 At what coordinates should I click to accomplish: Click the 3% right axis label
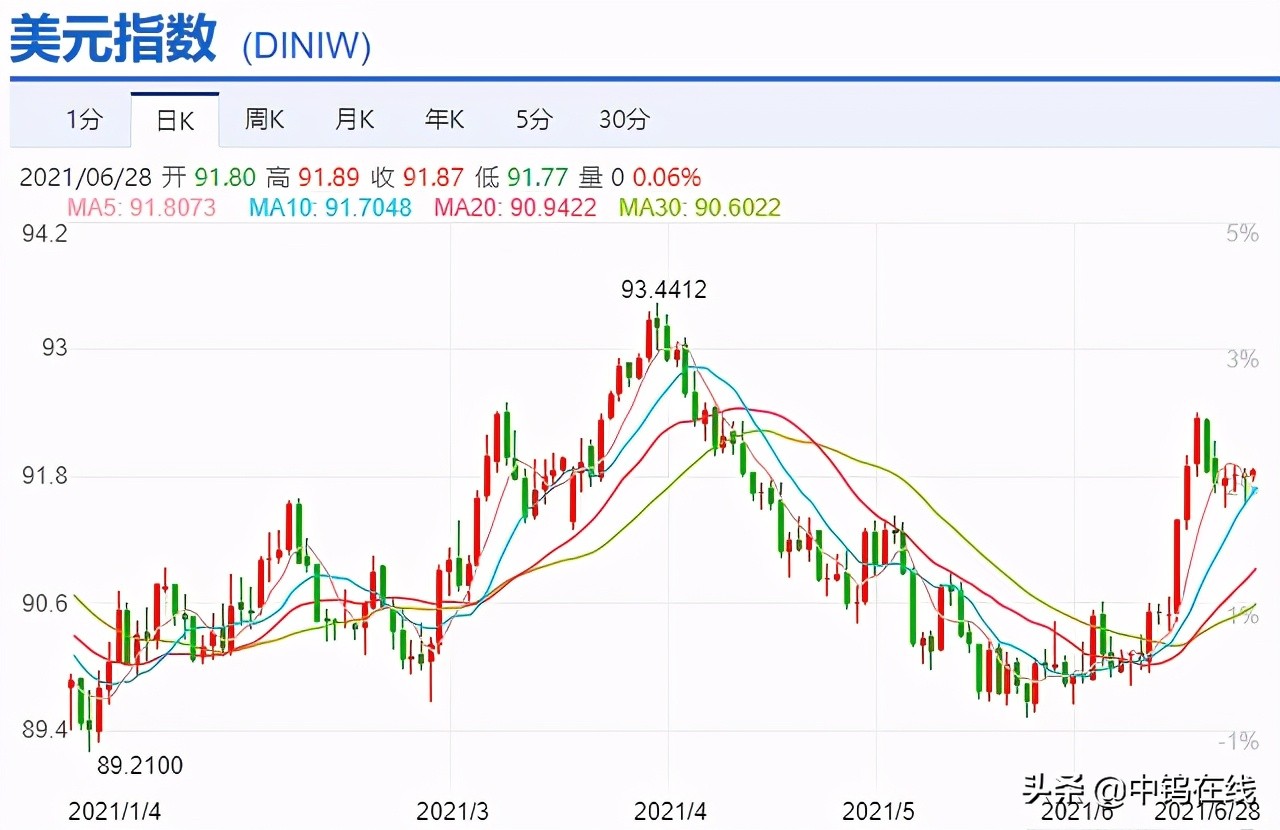tap(1243, 360)
